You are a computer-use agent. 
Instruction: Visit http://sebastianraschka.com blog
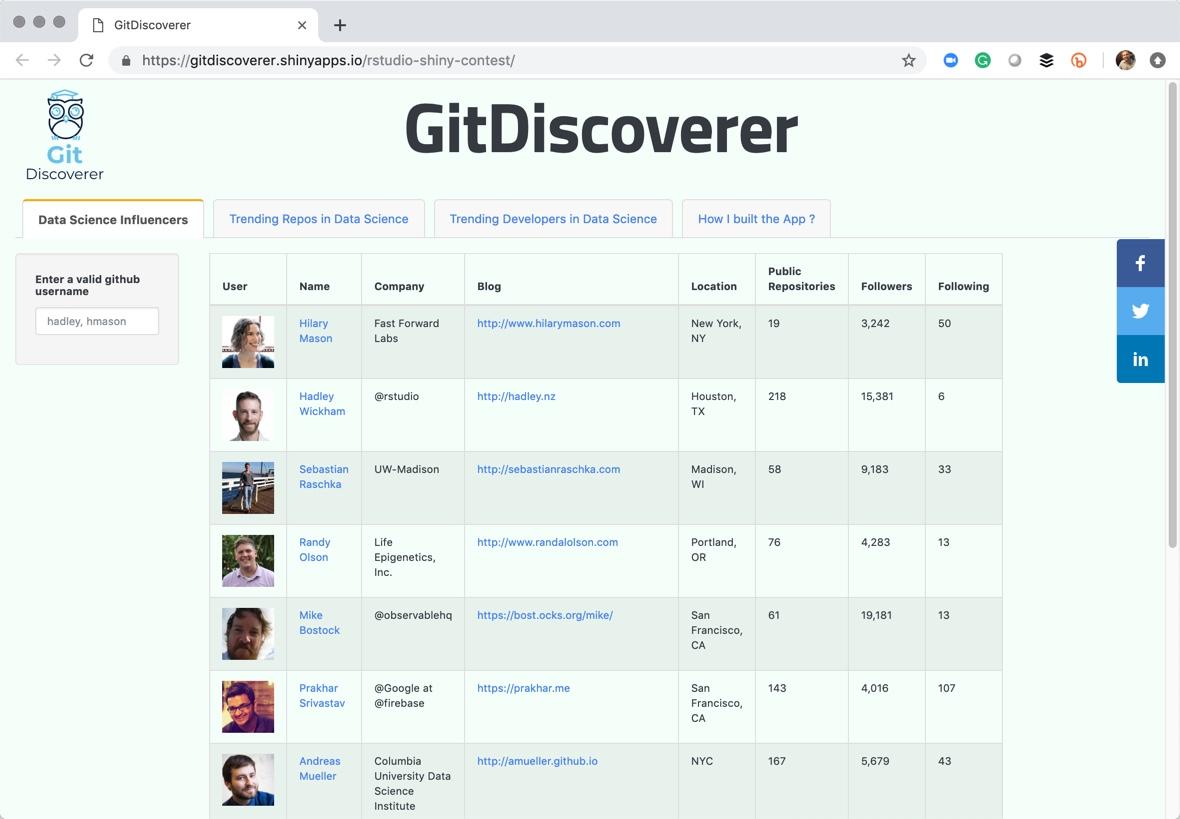coord(549,470)
